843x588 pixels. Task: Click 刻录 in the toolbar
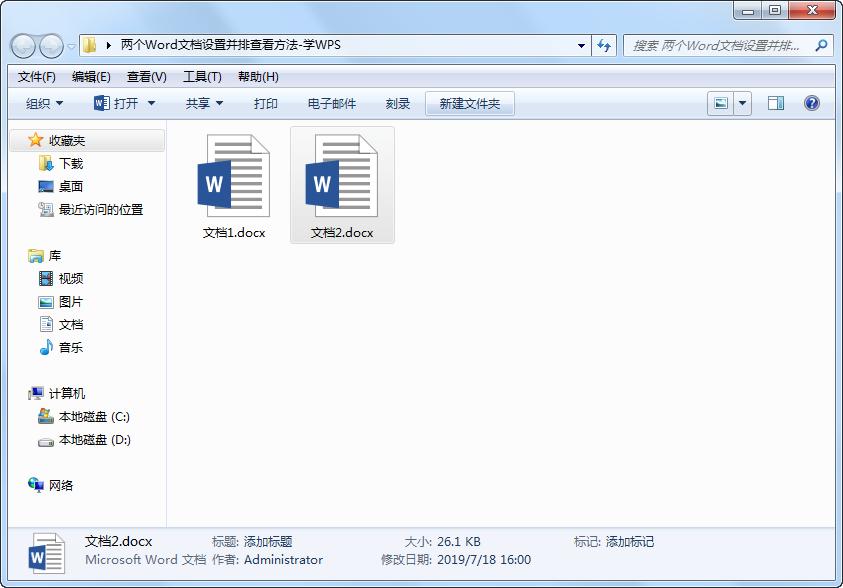pyautogui.click(x=398, y=103)
